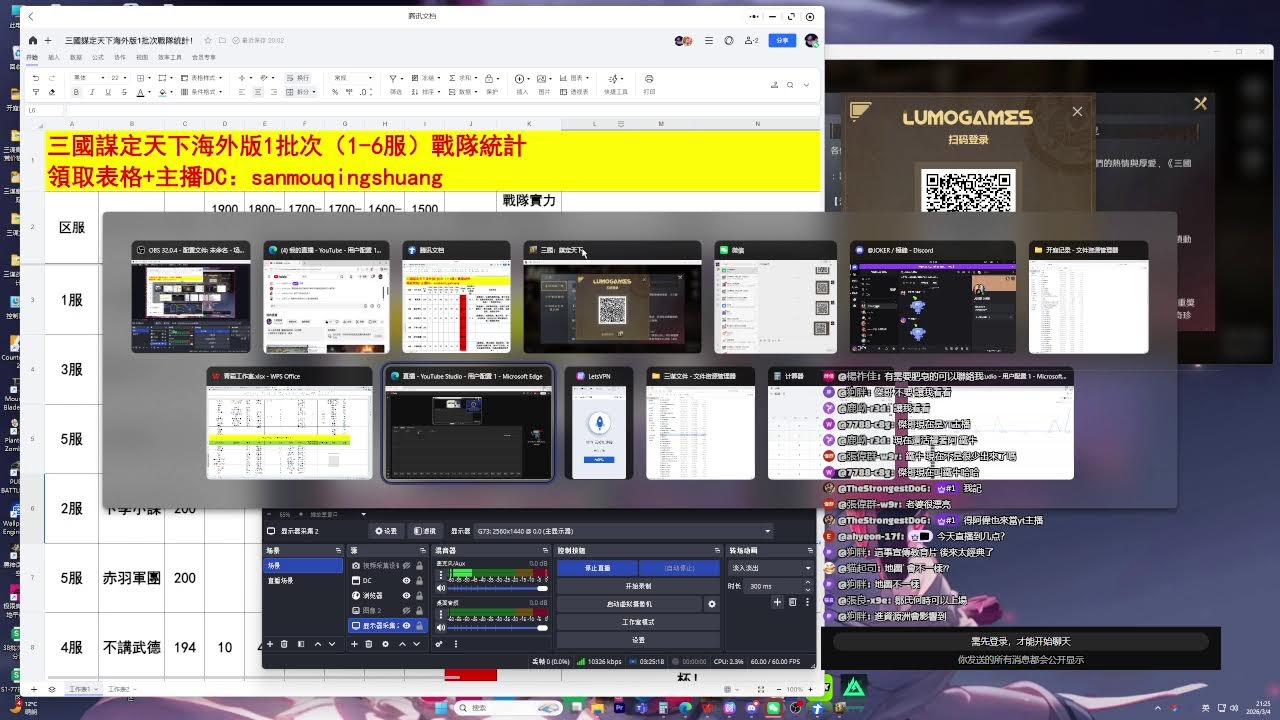Mute the 麦克风/Aux speaker icon in OBS mixer
This screenshot has width=1280, height=720.
click(441, 588)
